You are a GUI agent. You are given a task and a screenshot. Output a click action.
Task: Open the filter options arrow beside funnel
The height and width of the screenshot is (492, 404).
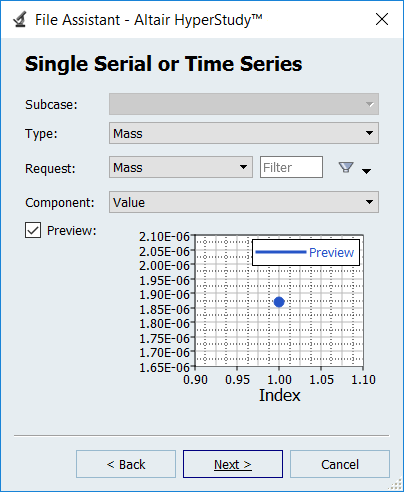[x=366, y=171]
